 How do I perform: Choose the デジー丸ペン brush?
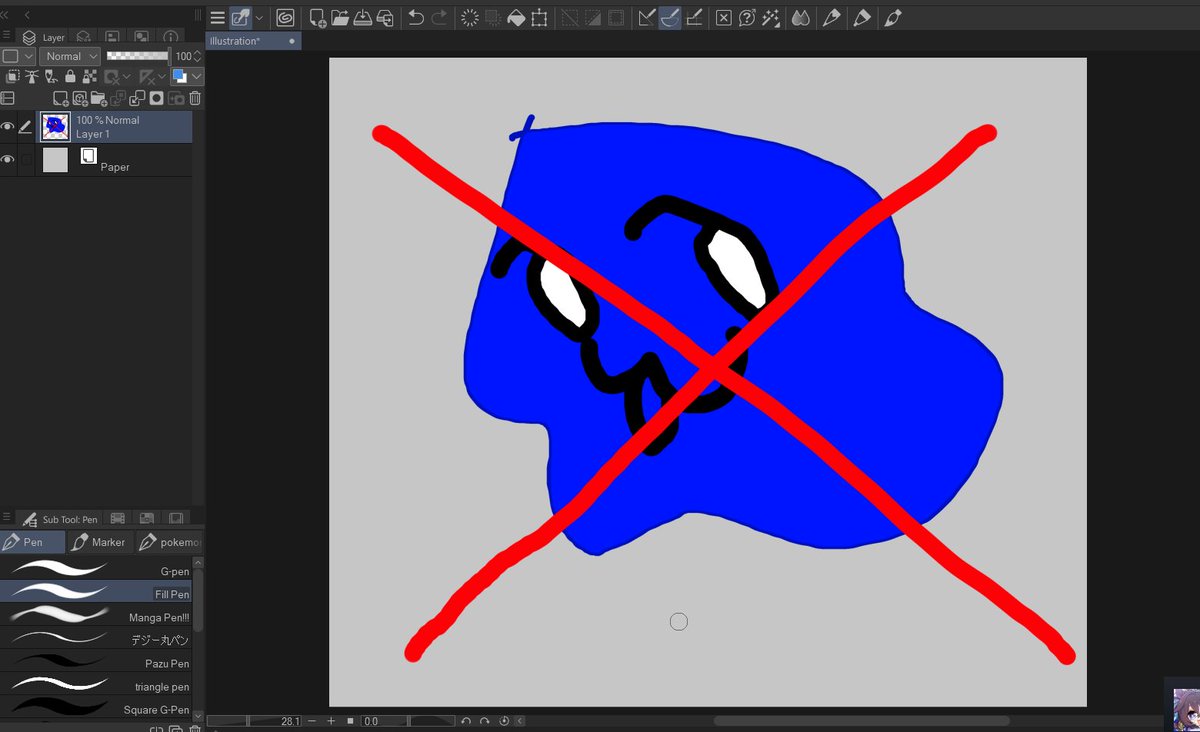[x=96, y=639]
